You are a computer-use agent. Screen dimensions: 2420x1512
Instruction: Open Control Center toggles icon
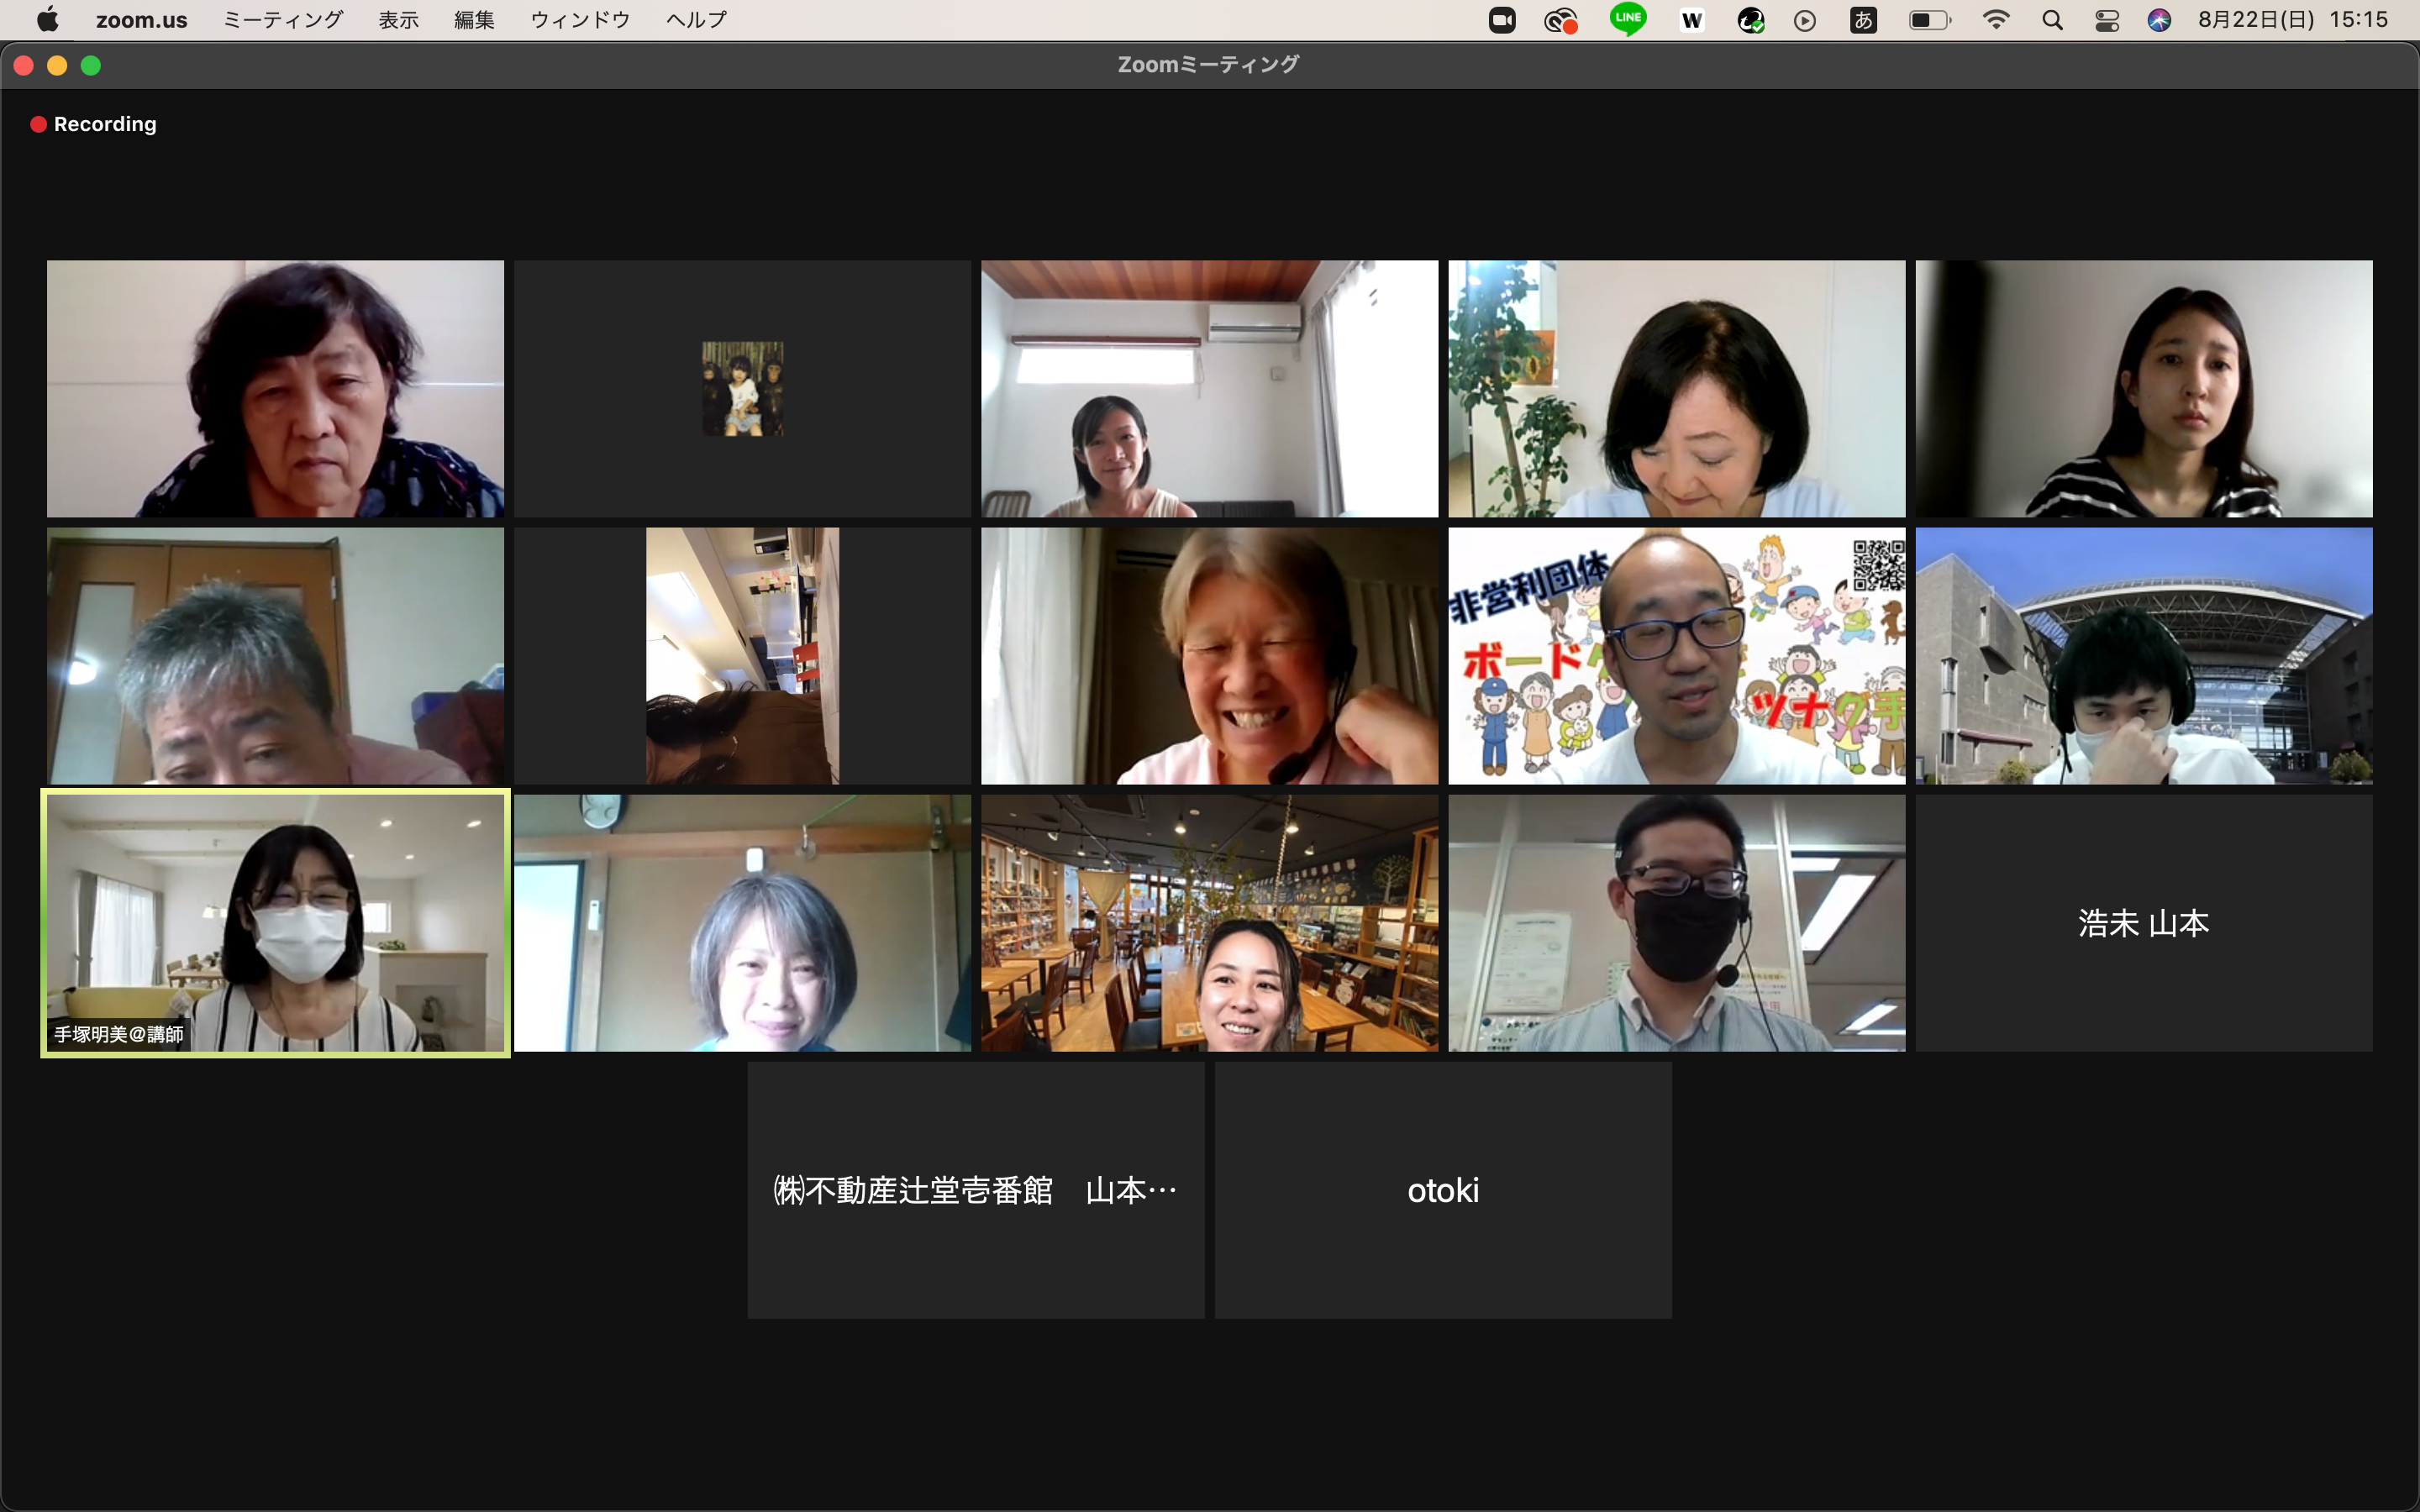[x=2107, y=20]
